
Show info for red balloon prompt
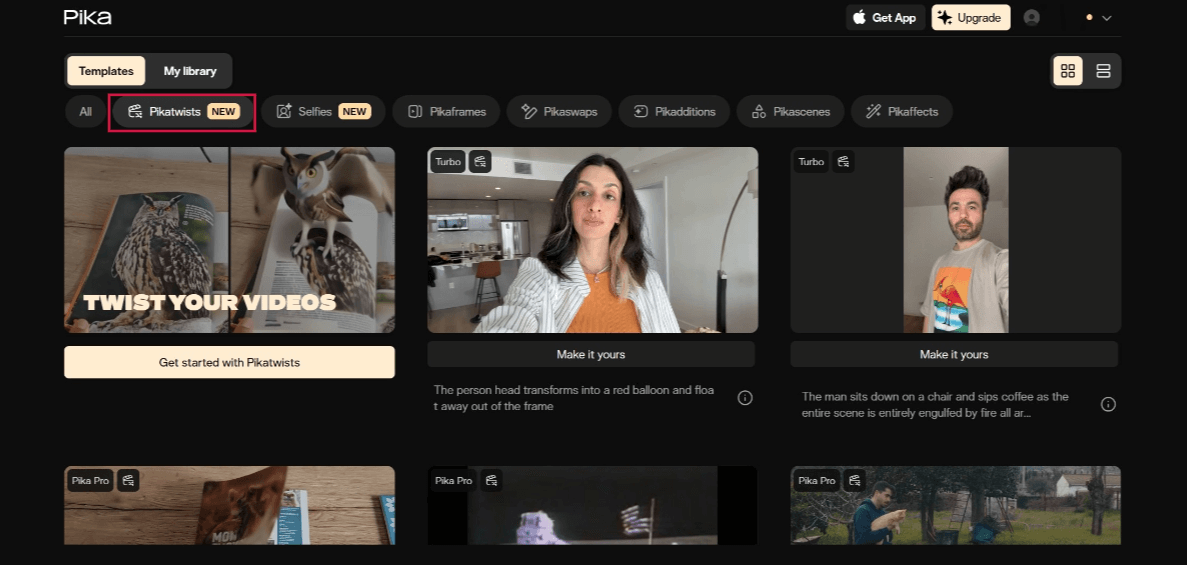(x=745, y=398)
